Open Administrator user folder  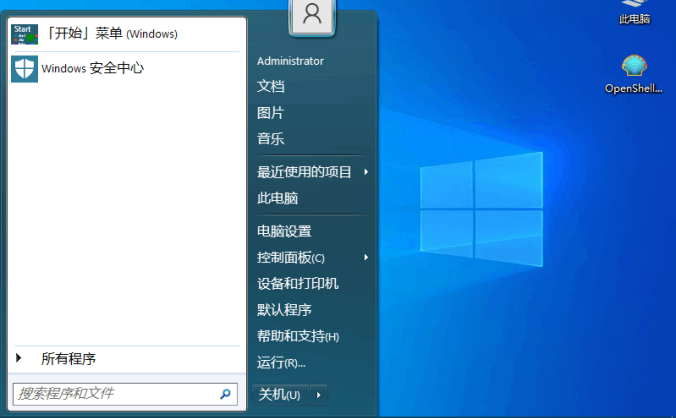coord(290,61)
